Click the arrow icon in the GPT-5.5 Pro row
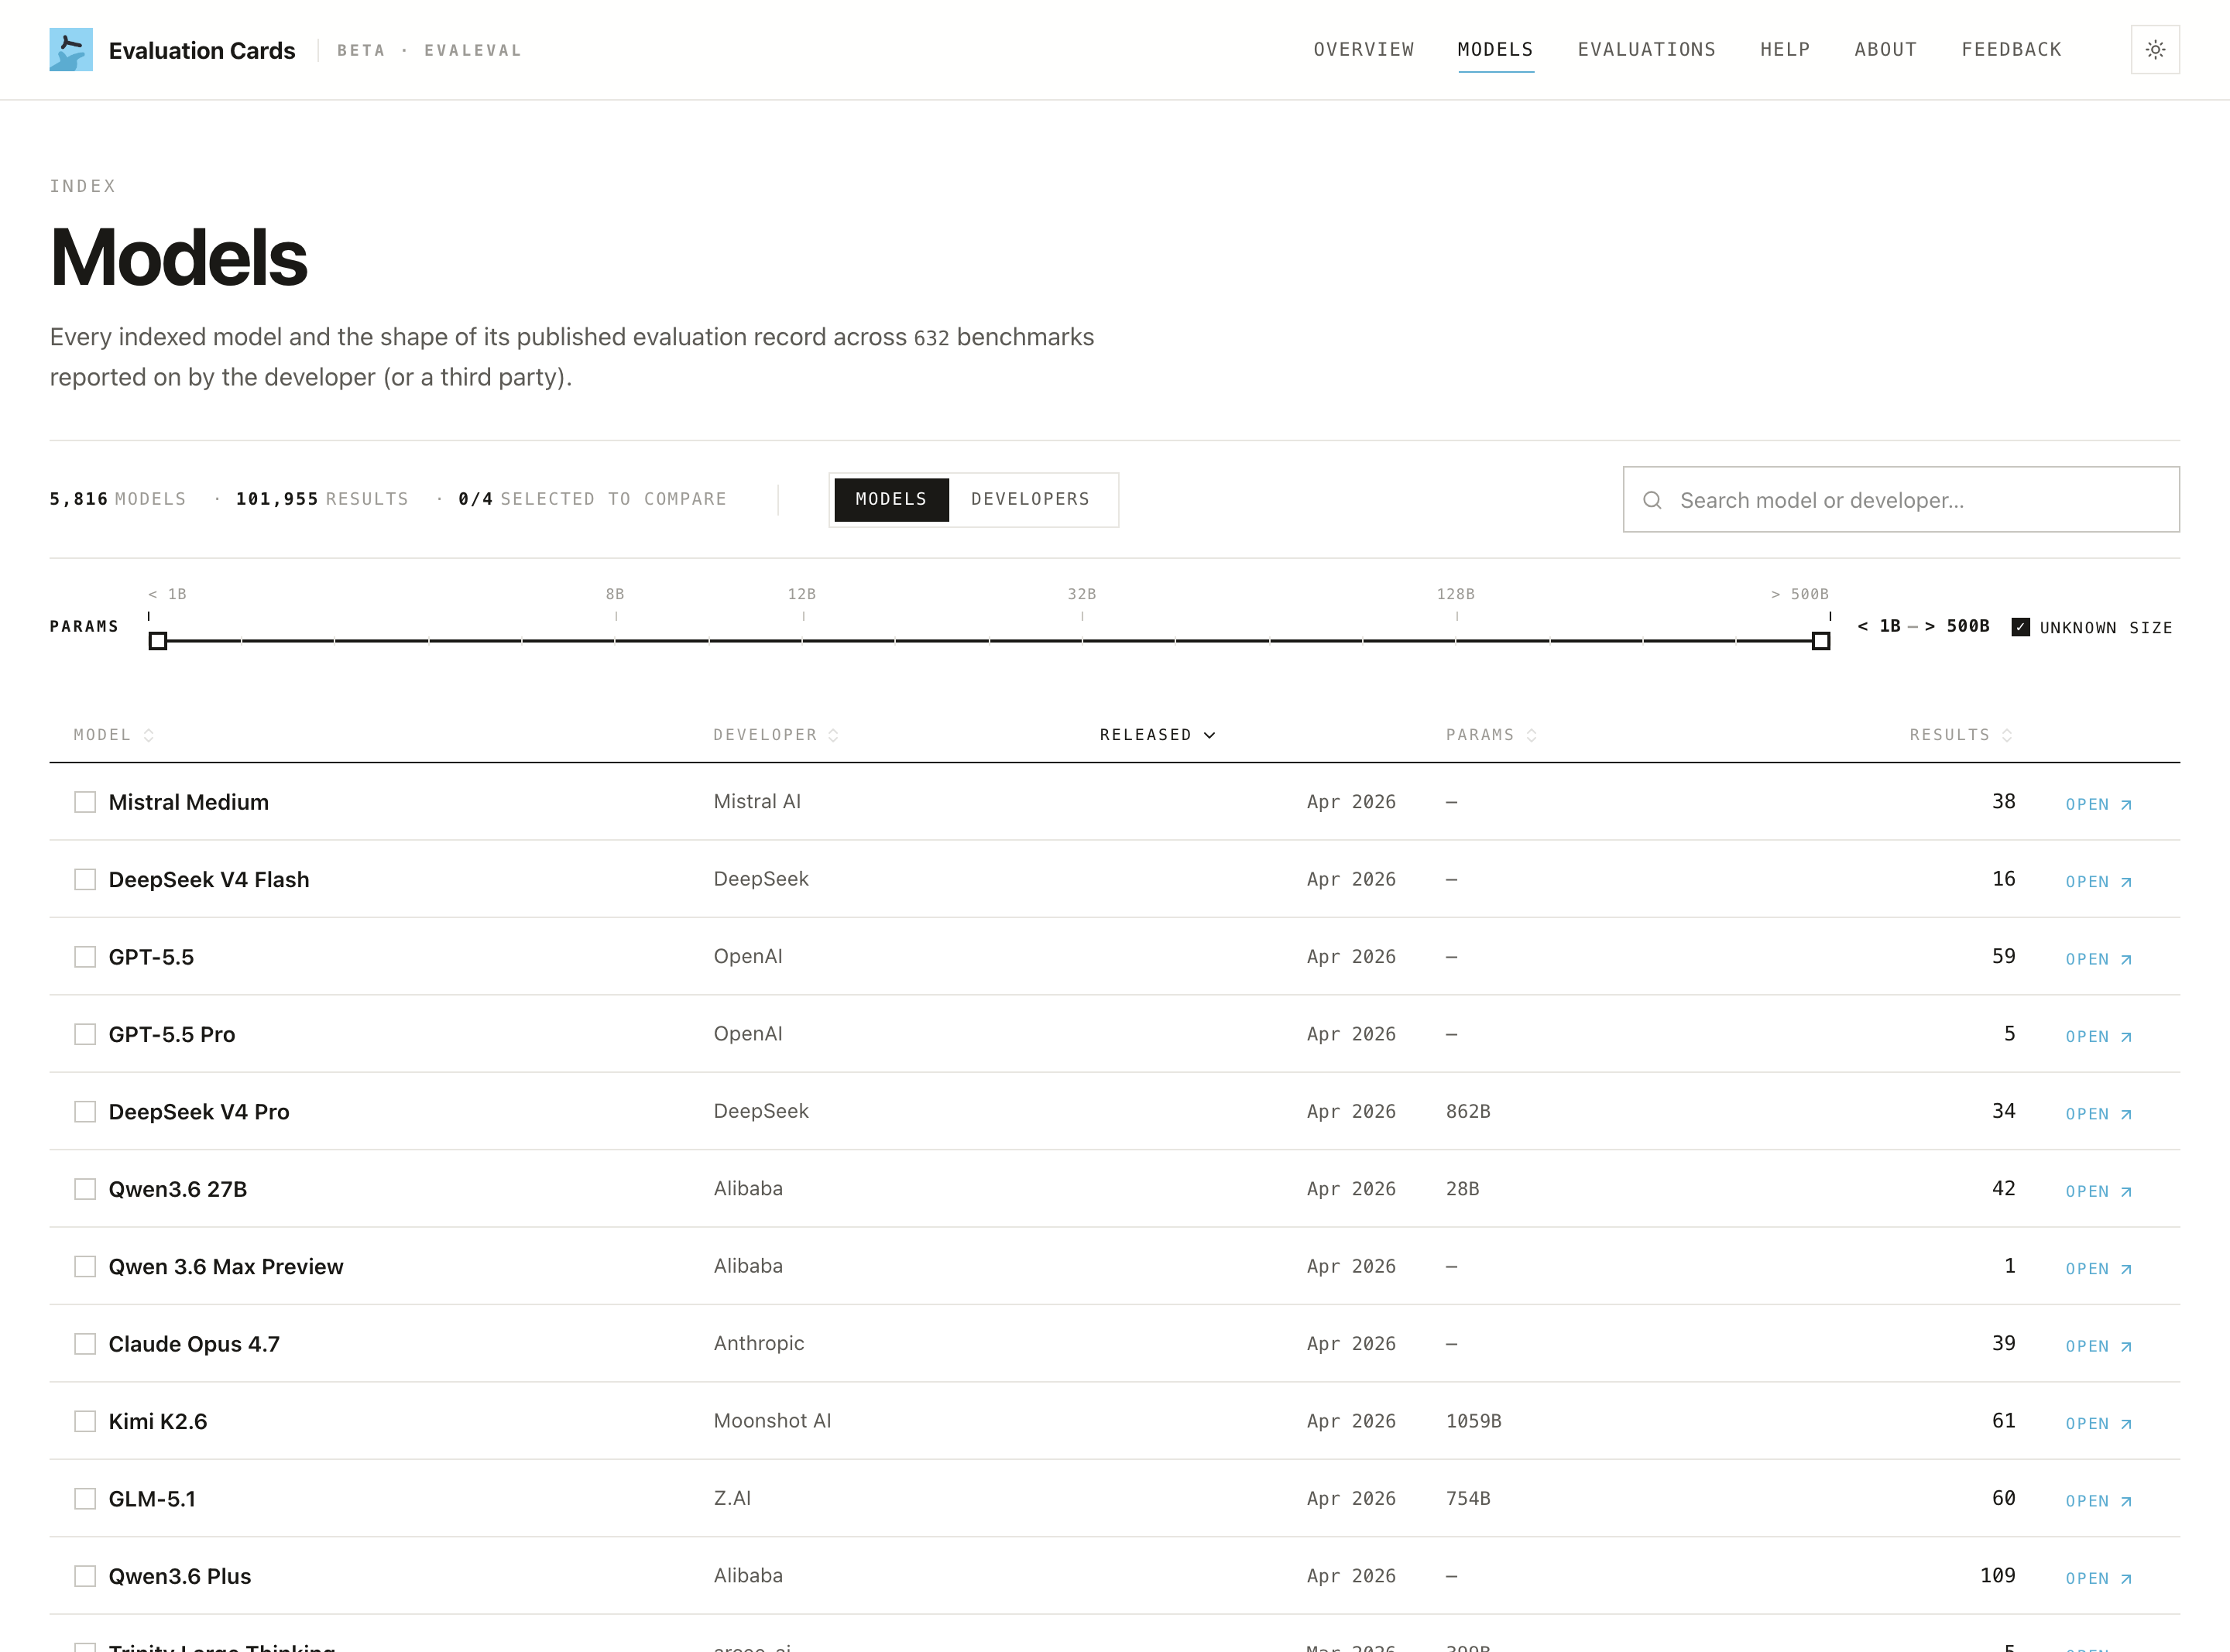 [x=2126, y=1037]
